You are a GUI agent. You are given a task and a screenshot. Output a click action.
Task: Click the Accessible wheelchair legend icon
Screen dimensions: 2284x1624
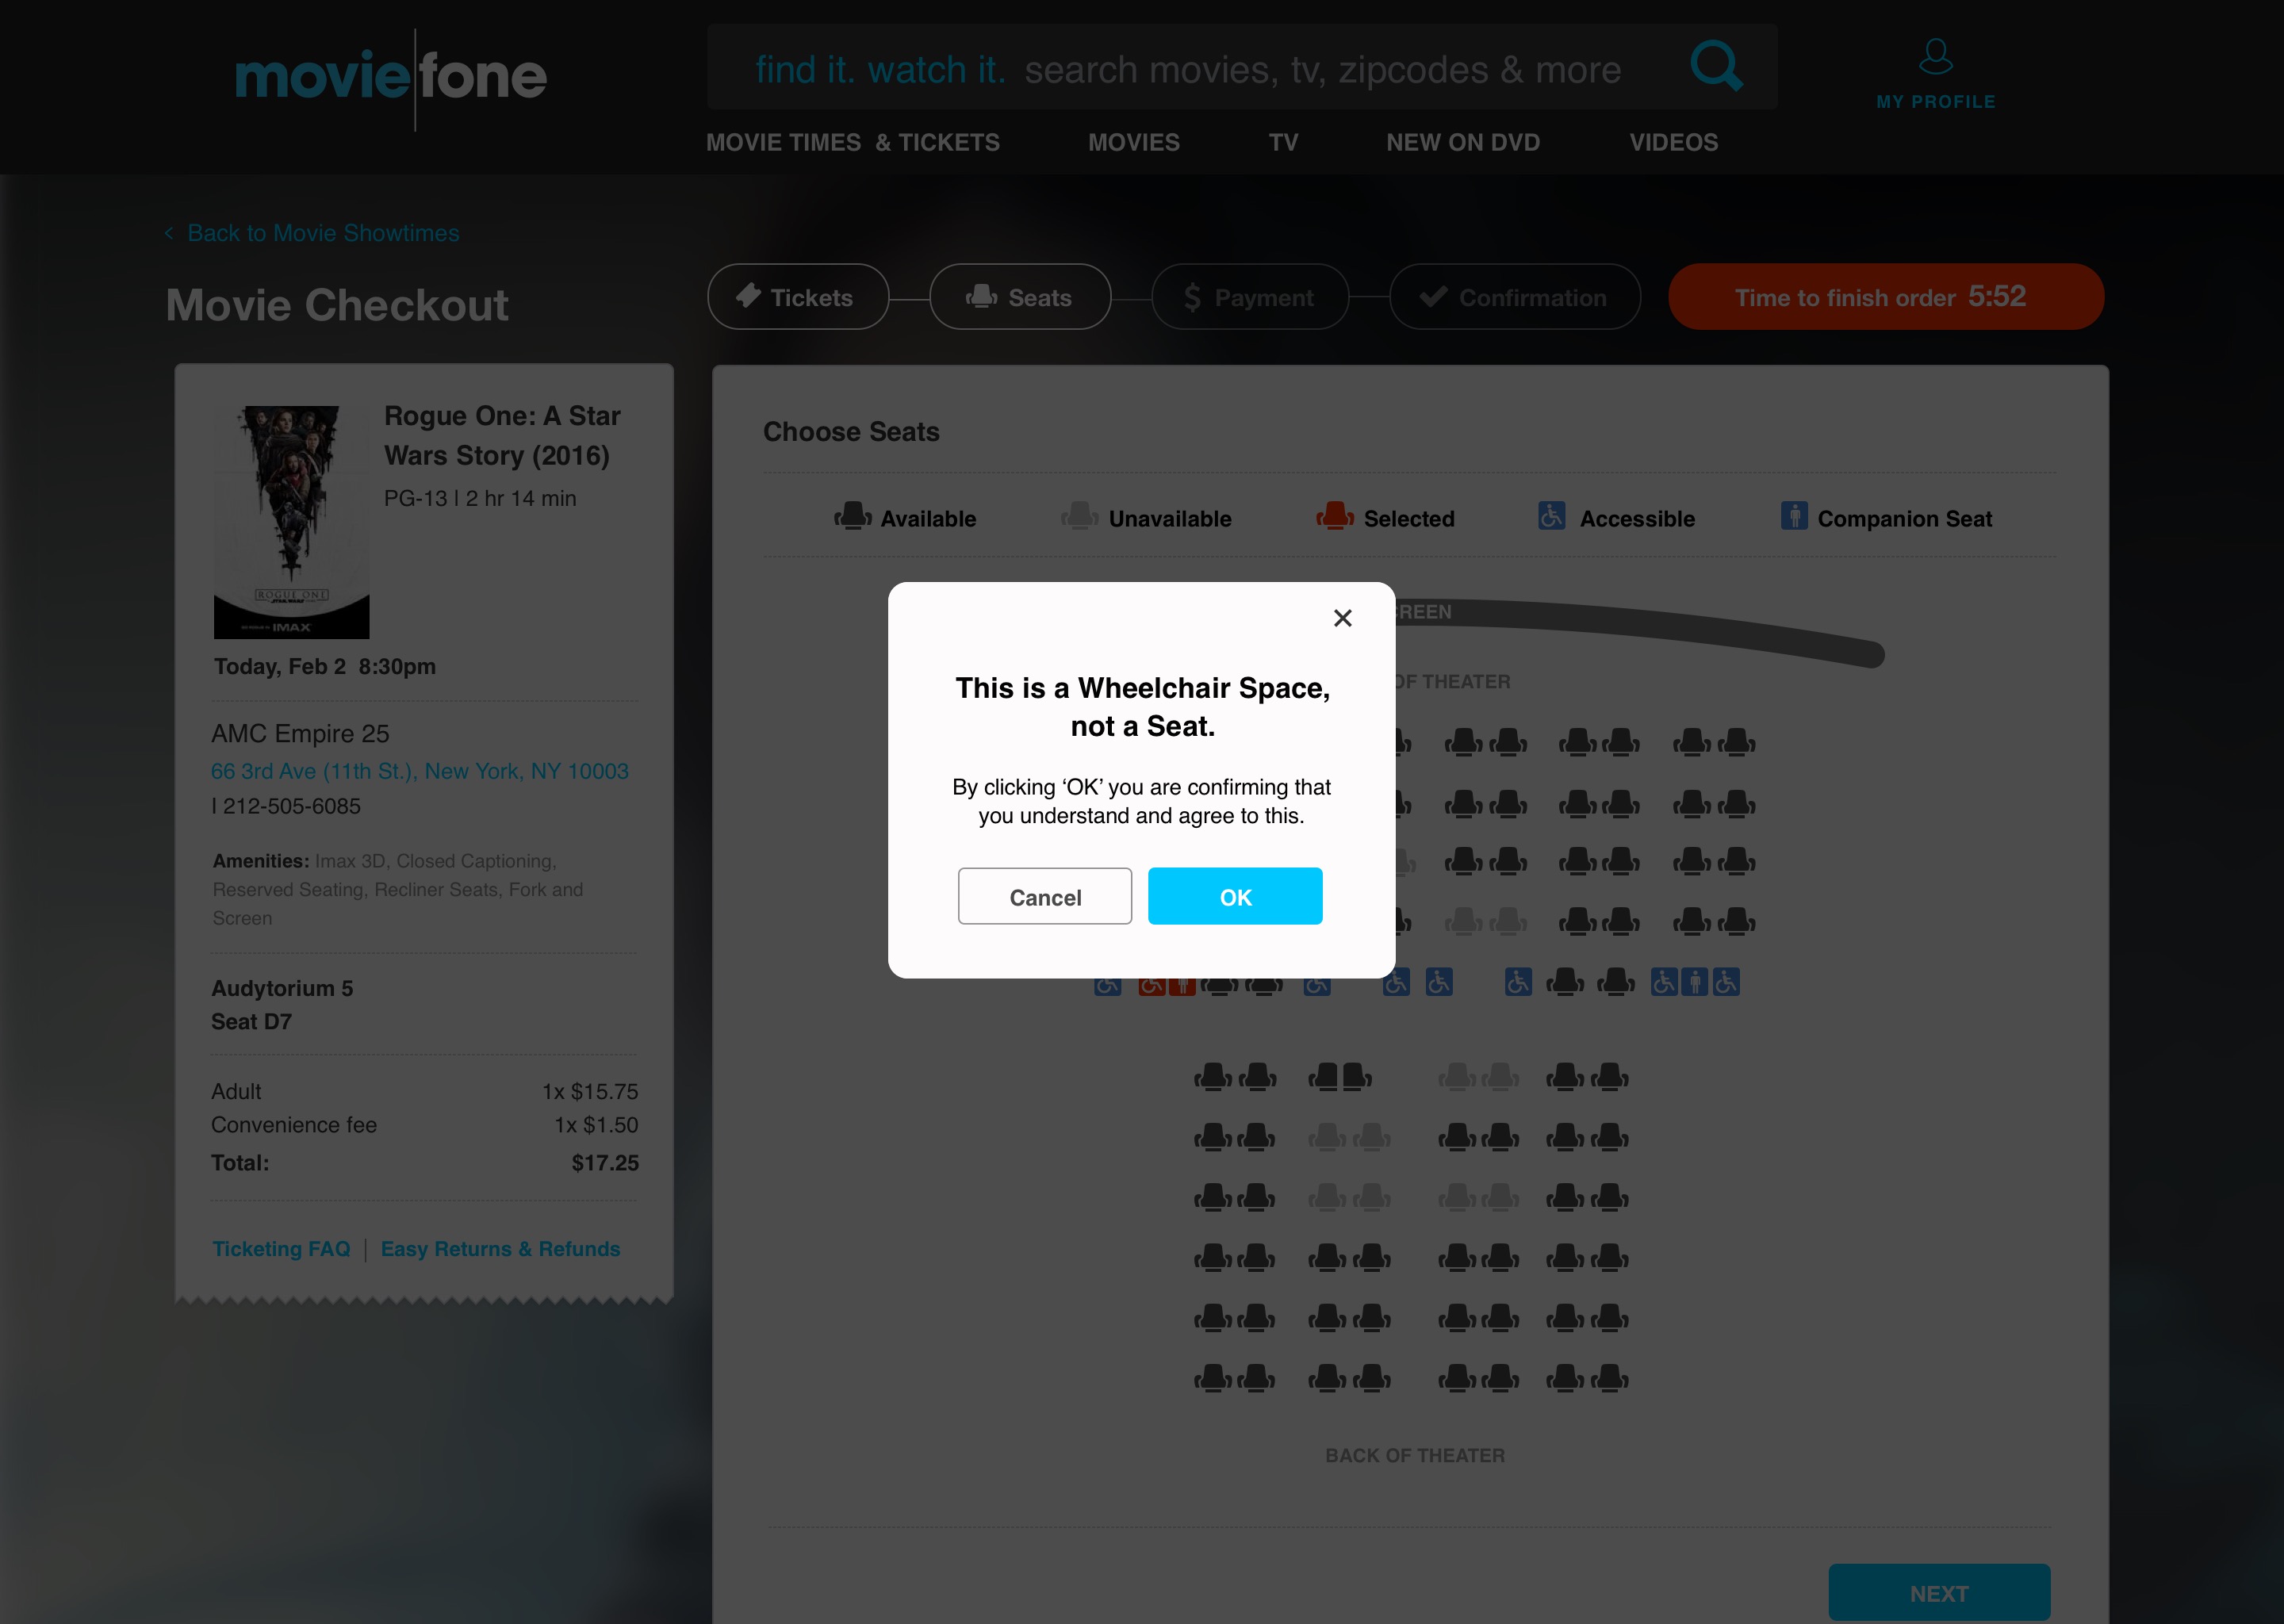coord(1551,516)
